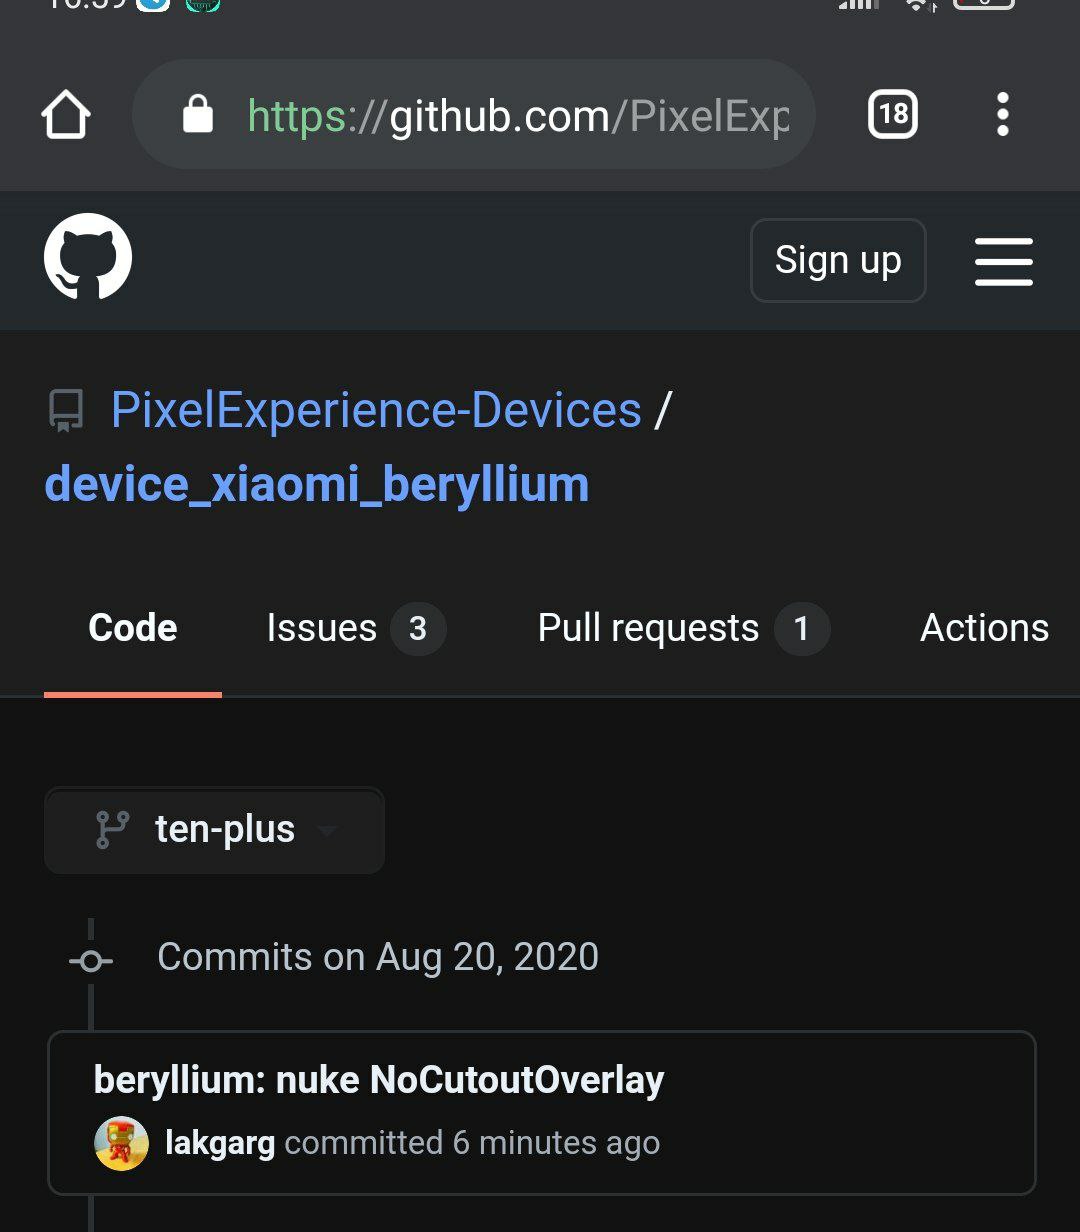Select the Code tab
The image size is (1080, 1232).
coord(133,628)
